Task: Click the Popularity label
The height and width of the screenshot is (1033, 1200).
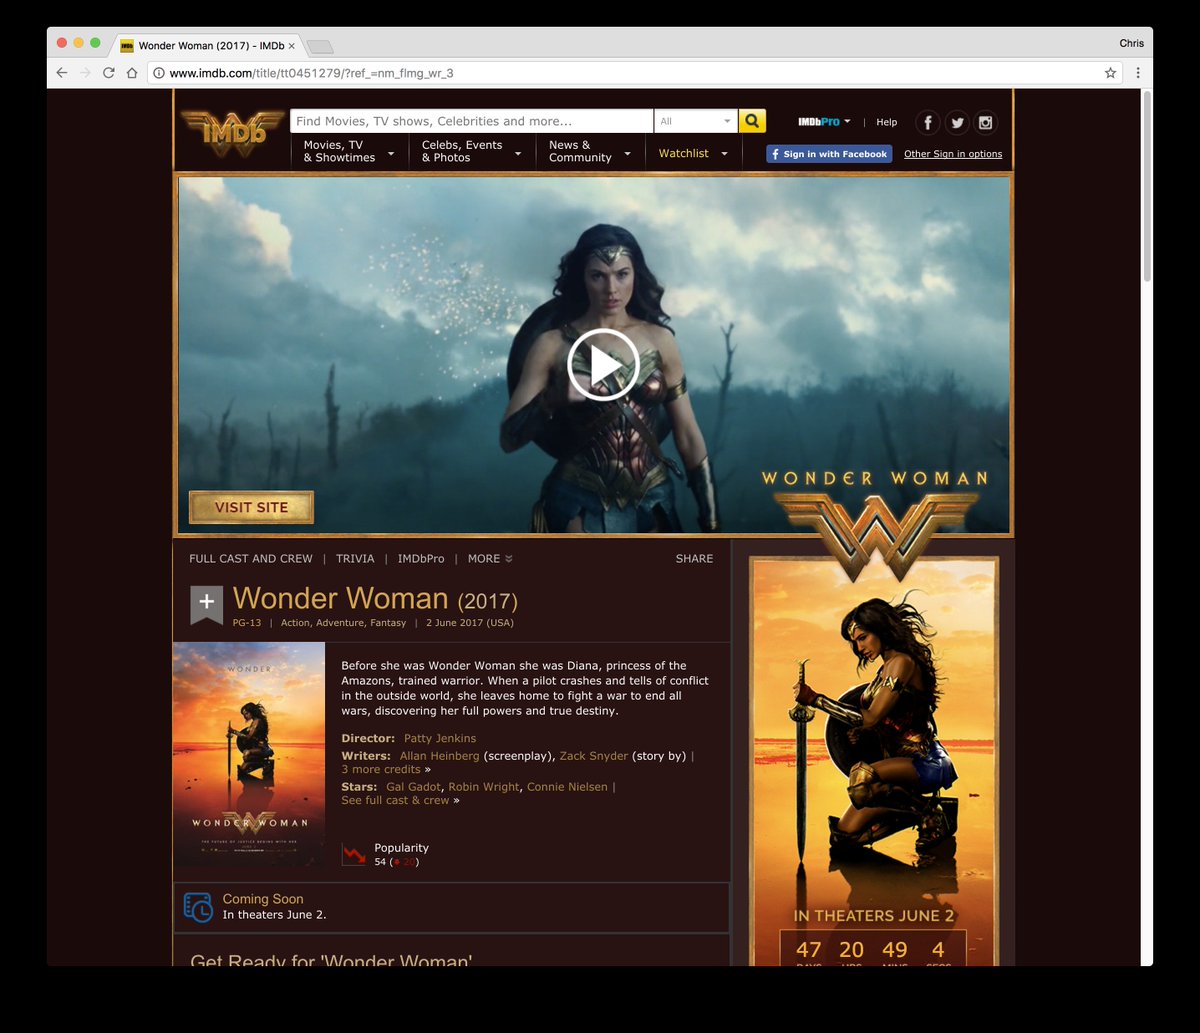Action: (x=401, y=848)
